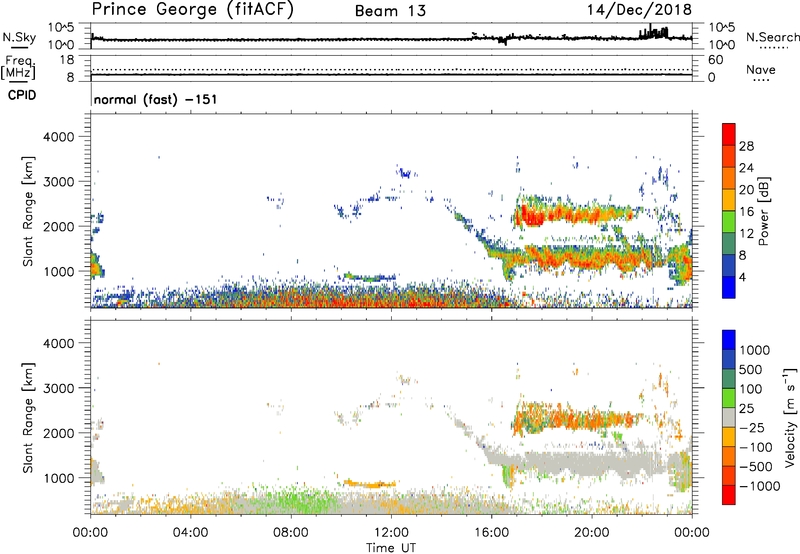Click the "Power [dB]" color bar label
800x554 pixels.
point(763,211)
